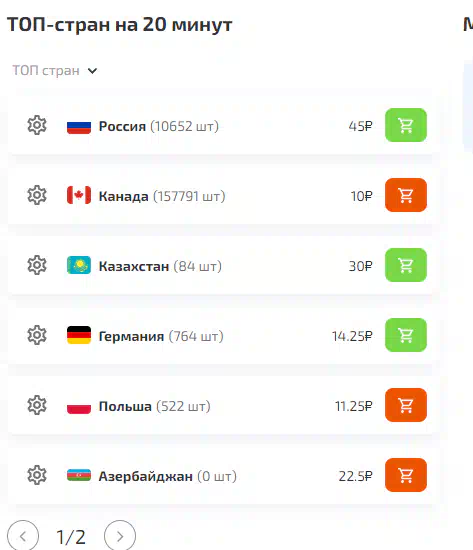The height and width of the screenshot is (550, 473).
Task: Add Казахстан number to cart
Action: (406, 265)
